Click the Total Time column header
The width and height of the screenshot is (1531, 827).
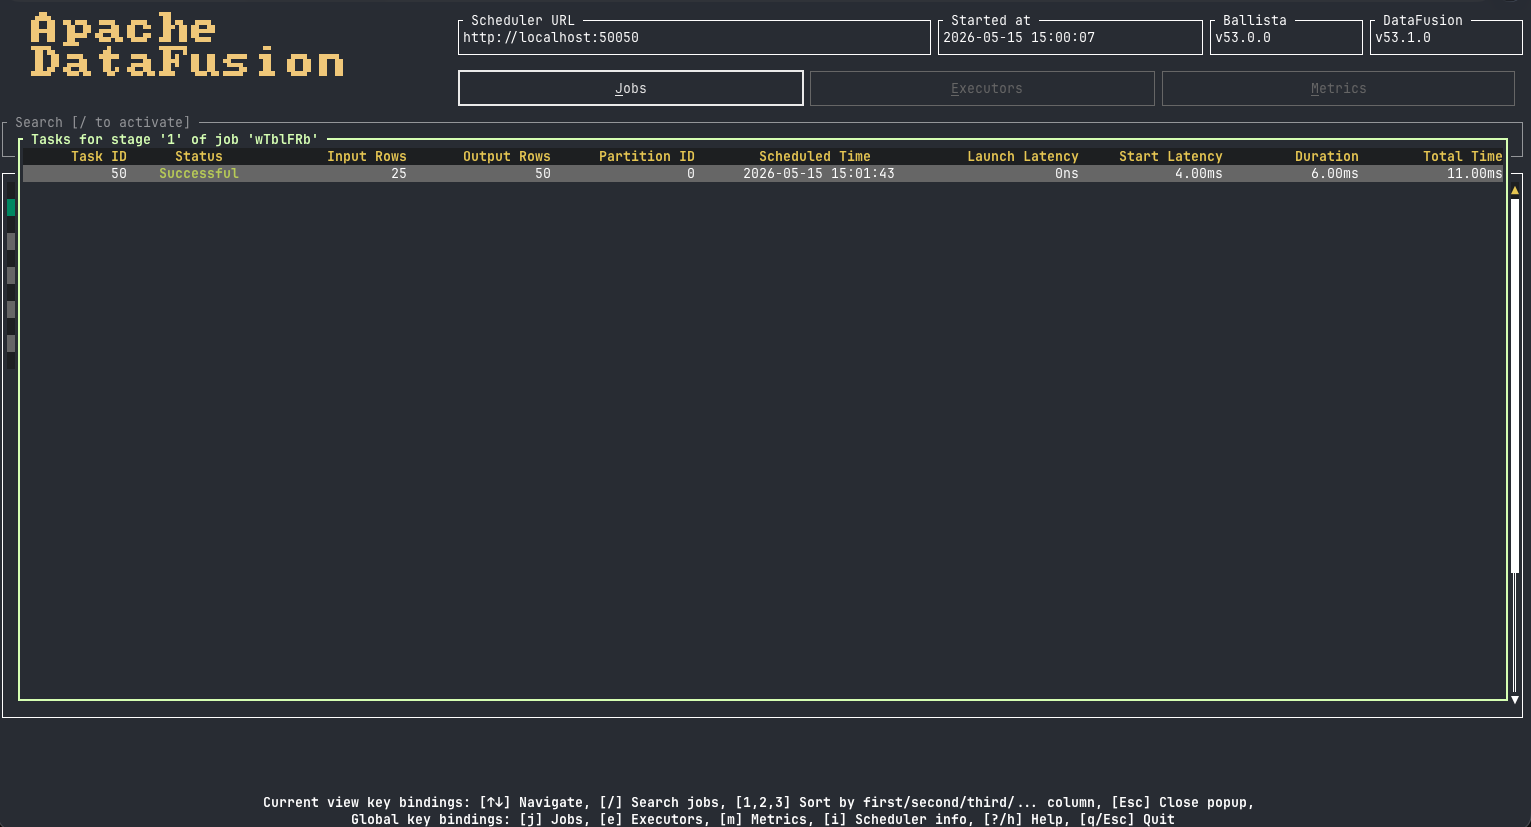click(x=1463, y=156)
